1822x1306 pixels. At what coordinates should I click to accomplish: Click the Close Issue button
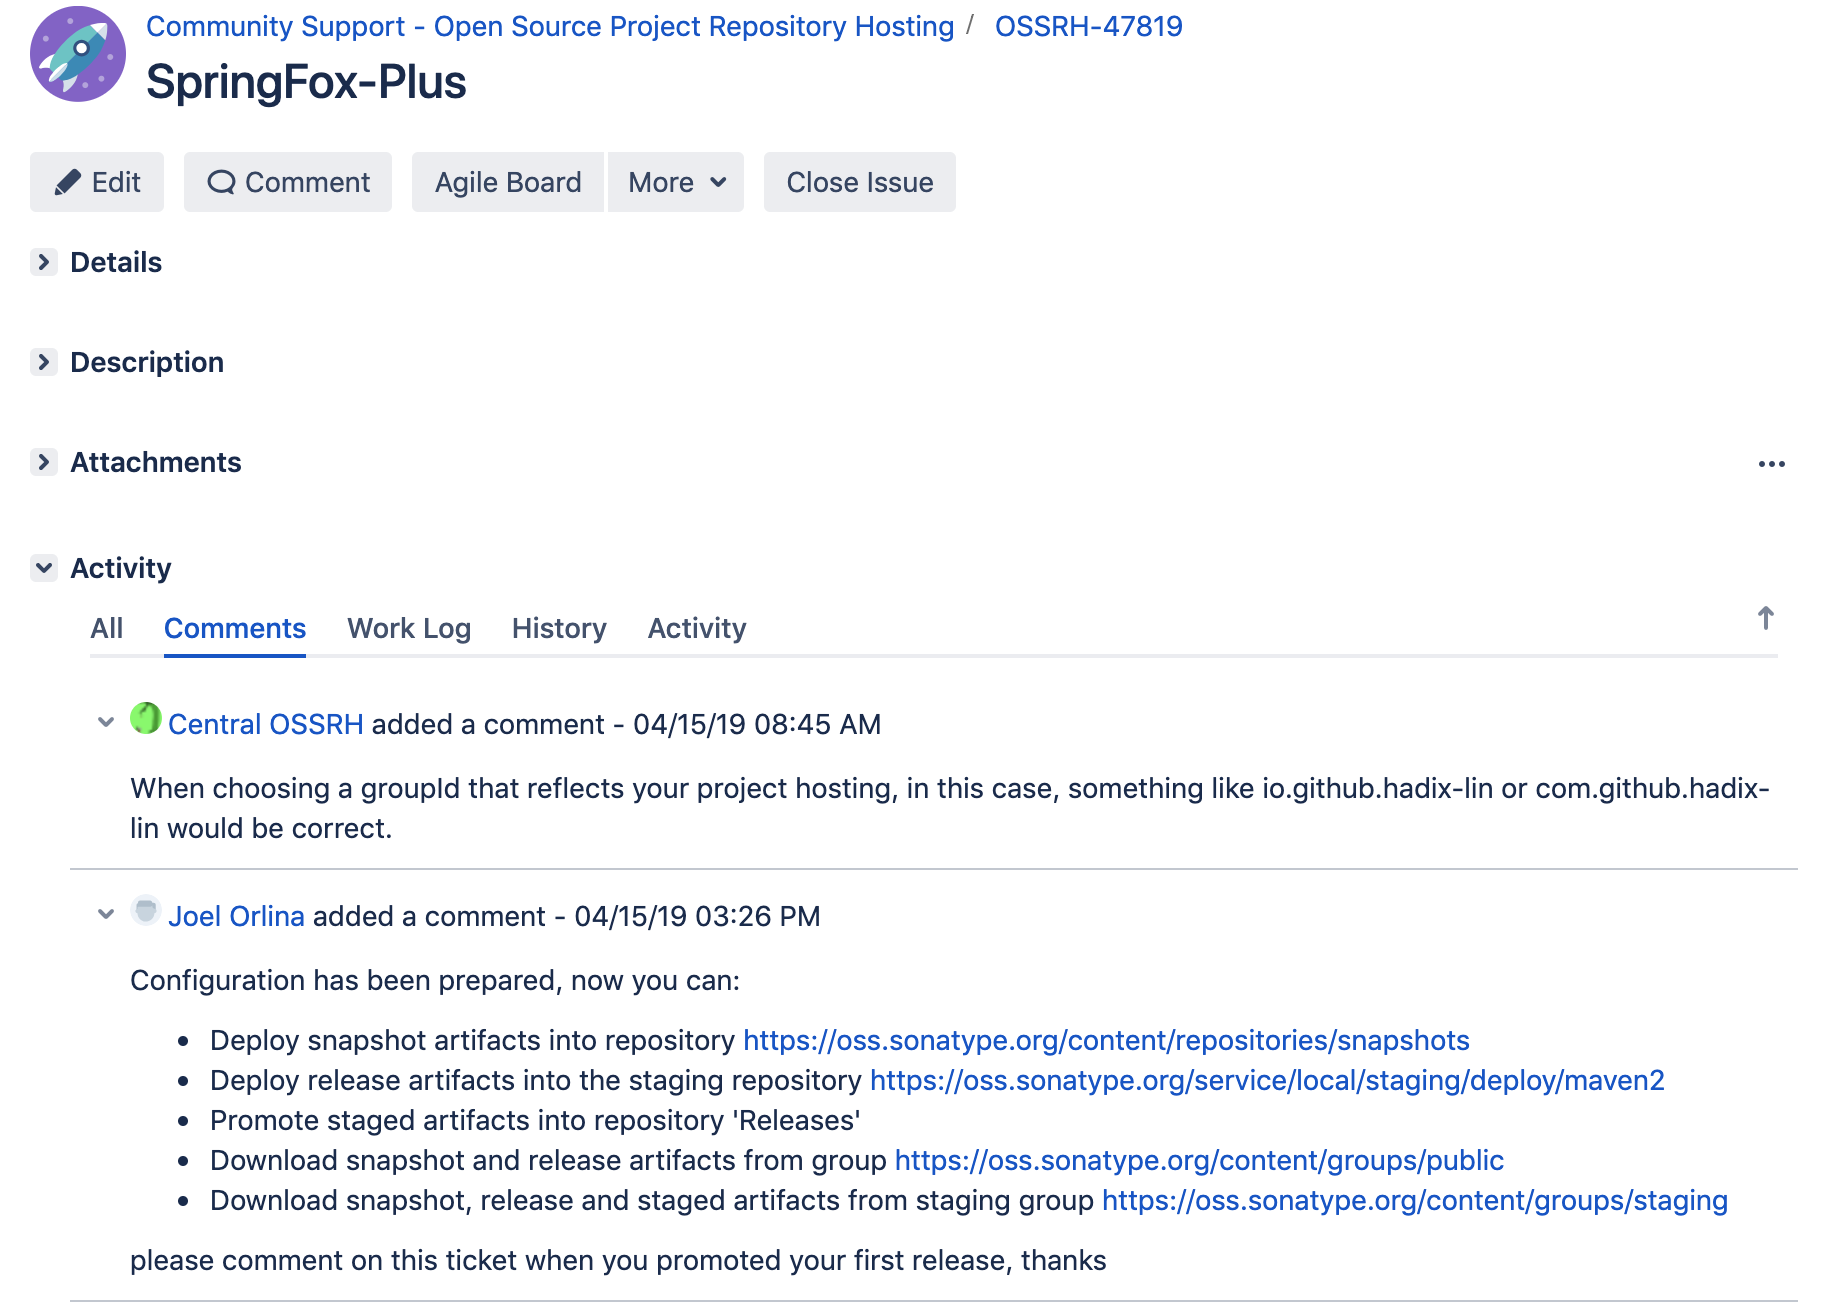860,182
